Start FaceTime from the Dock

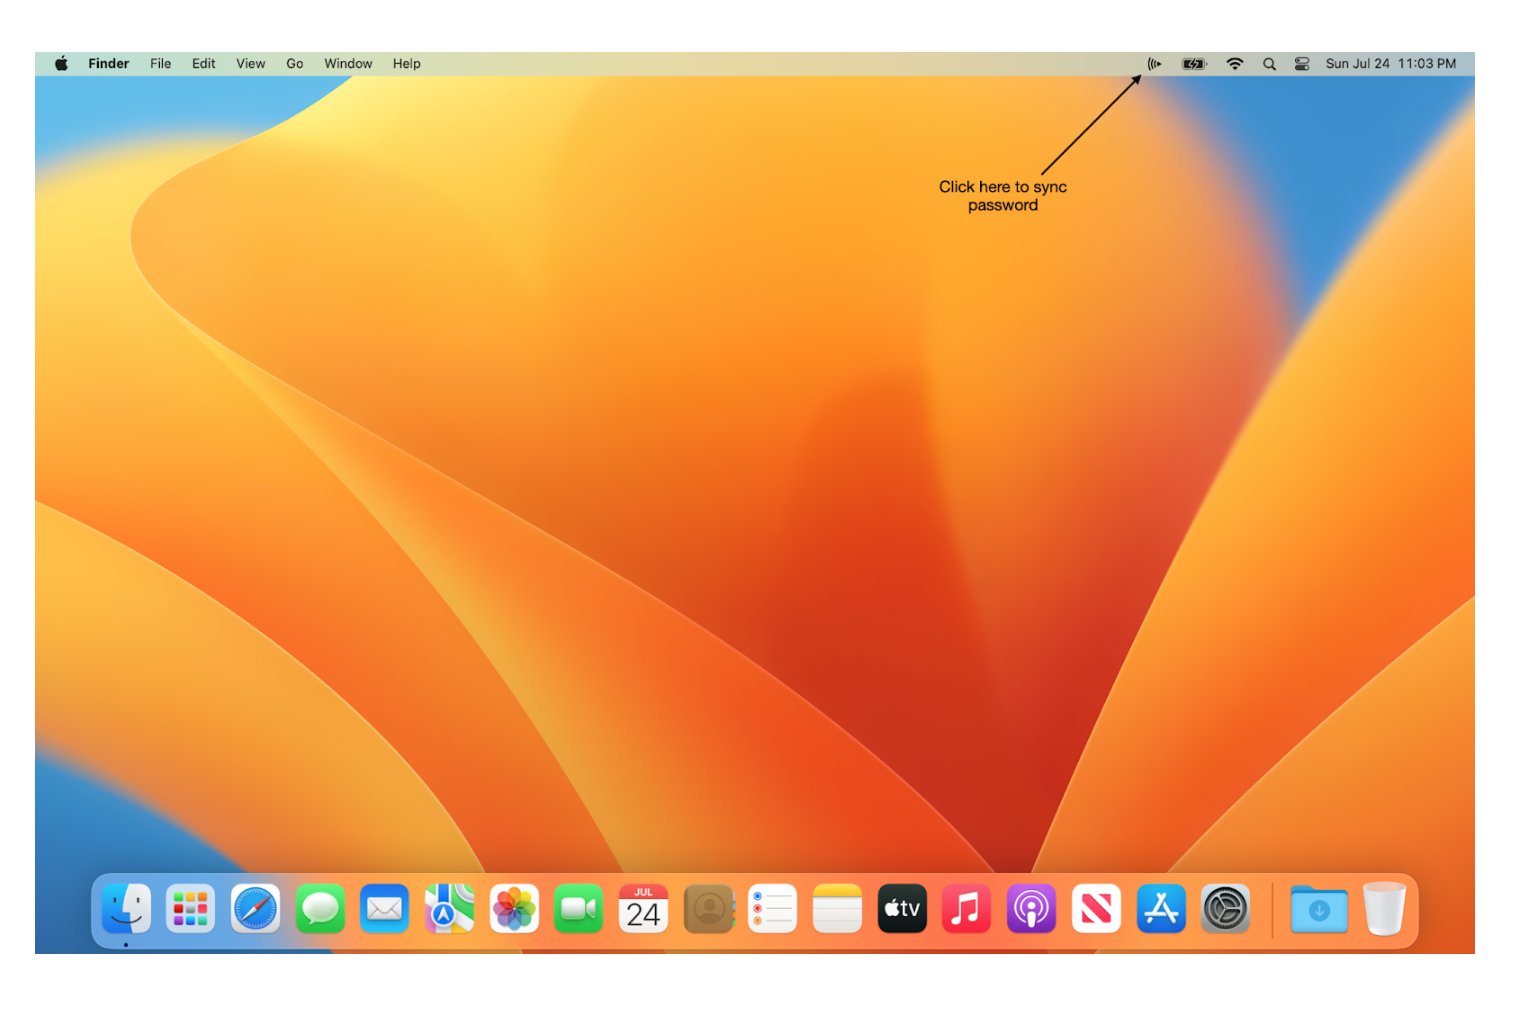pos(578,909)
